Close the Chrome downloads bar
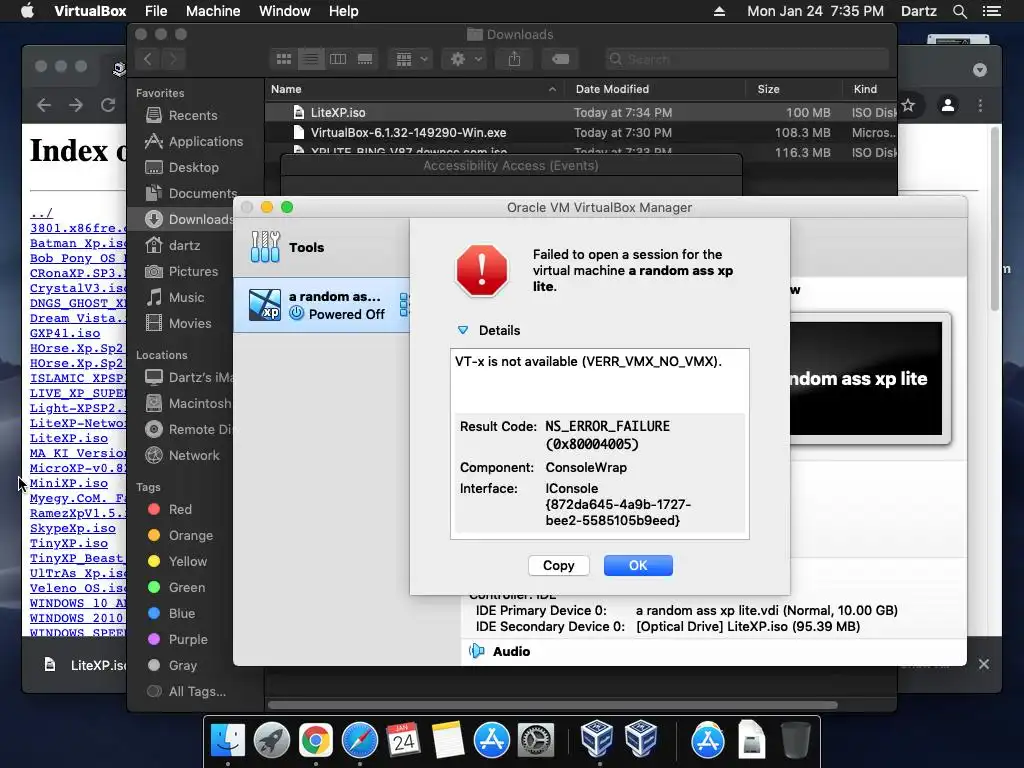Viewport: 1024px width, 768px height. (x=984, y=664)
